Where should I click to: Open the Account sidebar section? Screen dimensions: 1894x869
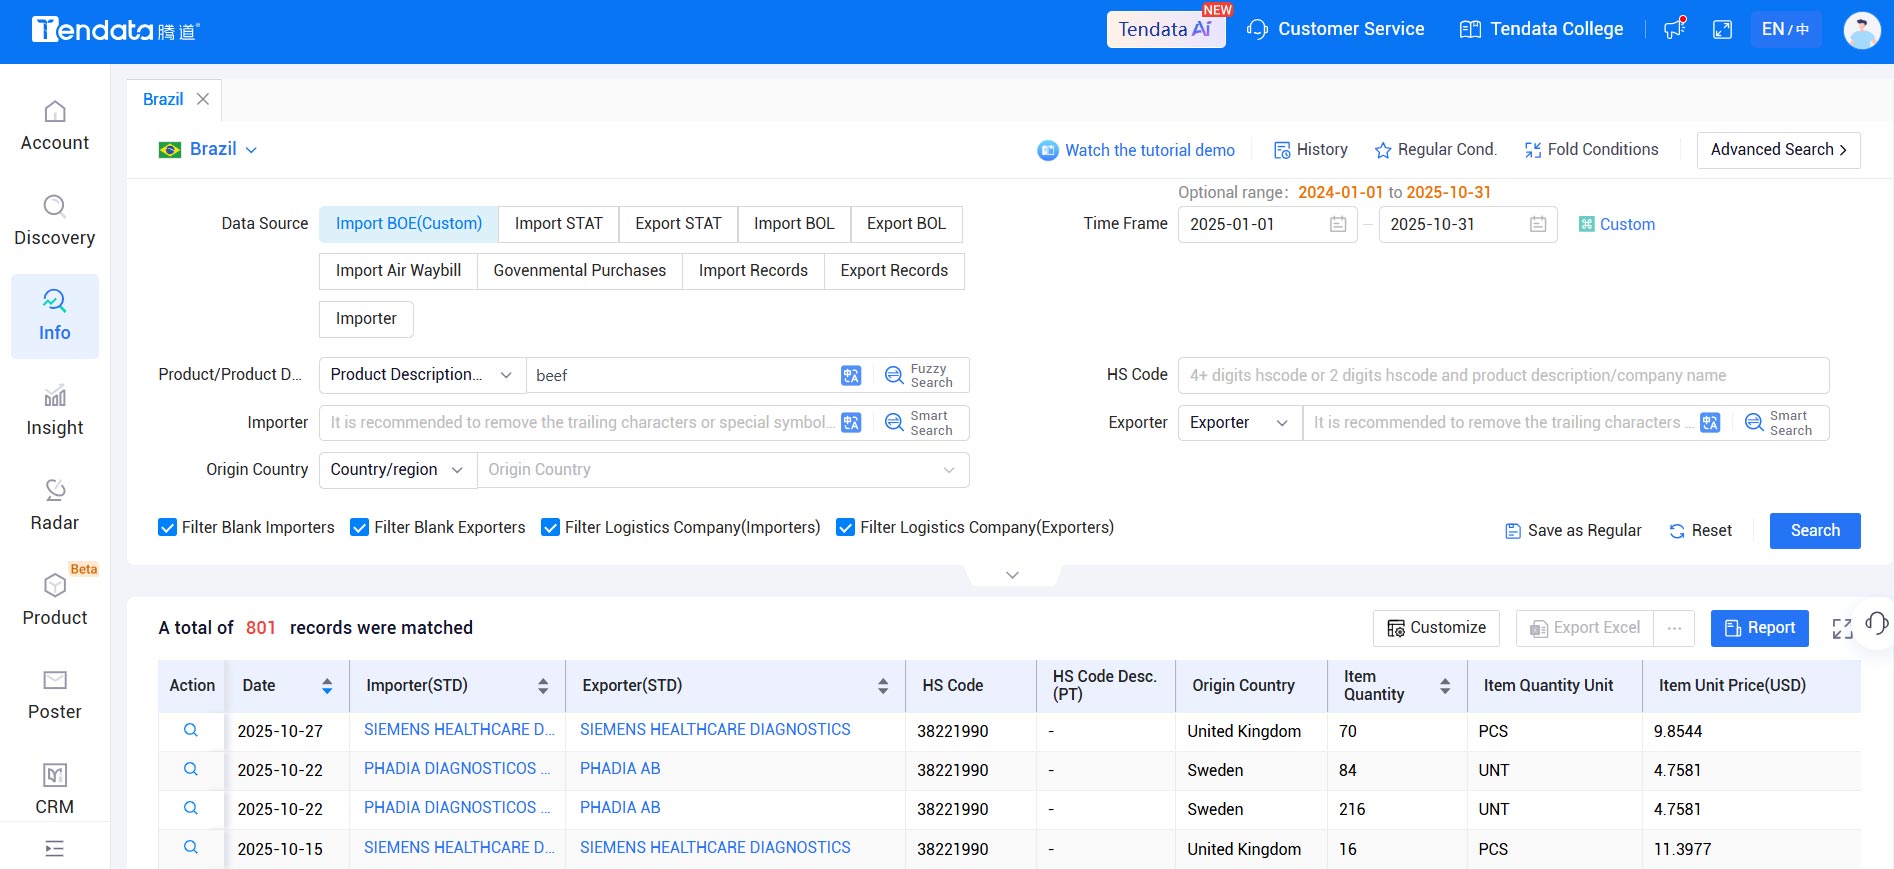(x=55, y=127)
